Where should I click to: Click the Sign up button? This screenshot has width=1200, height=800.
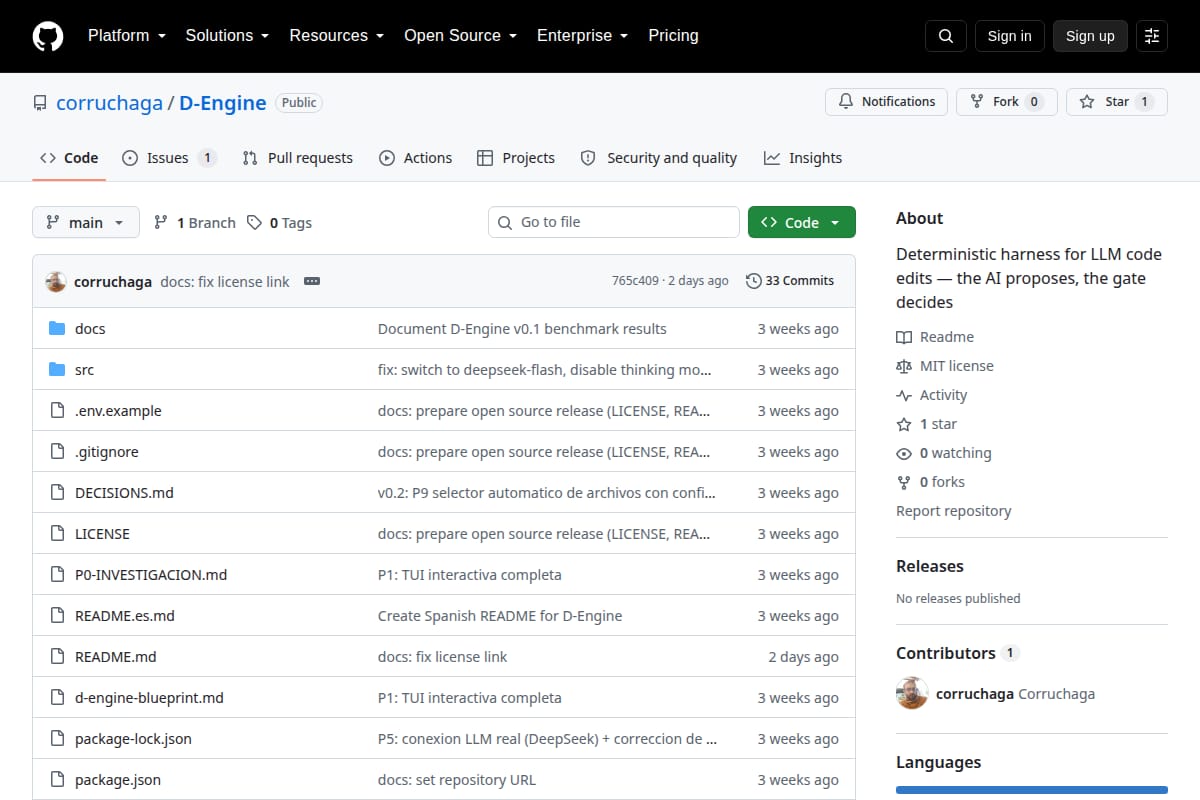1090,36
